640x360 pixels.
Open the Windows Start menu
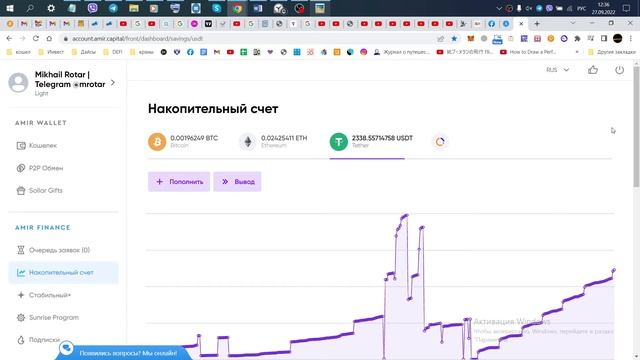[x=10, y=8]
